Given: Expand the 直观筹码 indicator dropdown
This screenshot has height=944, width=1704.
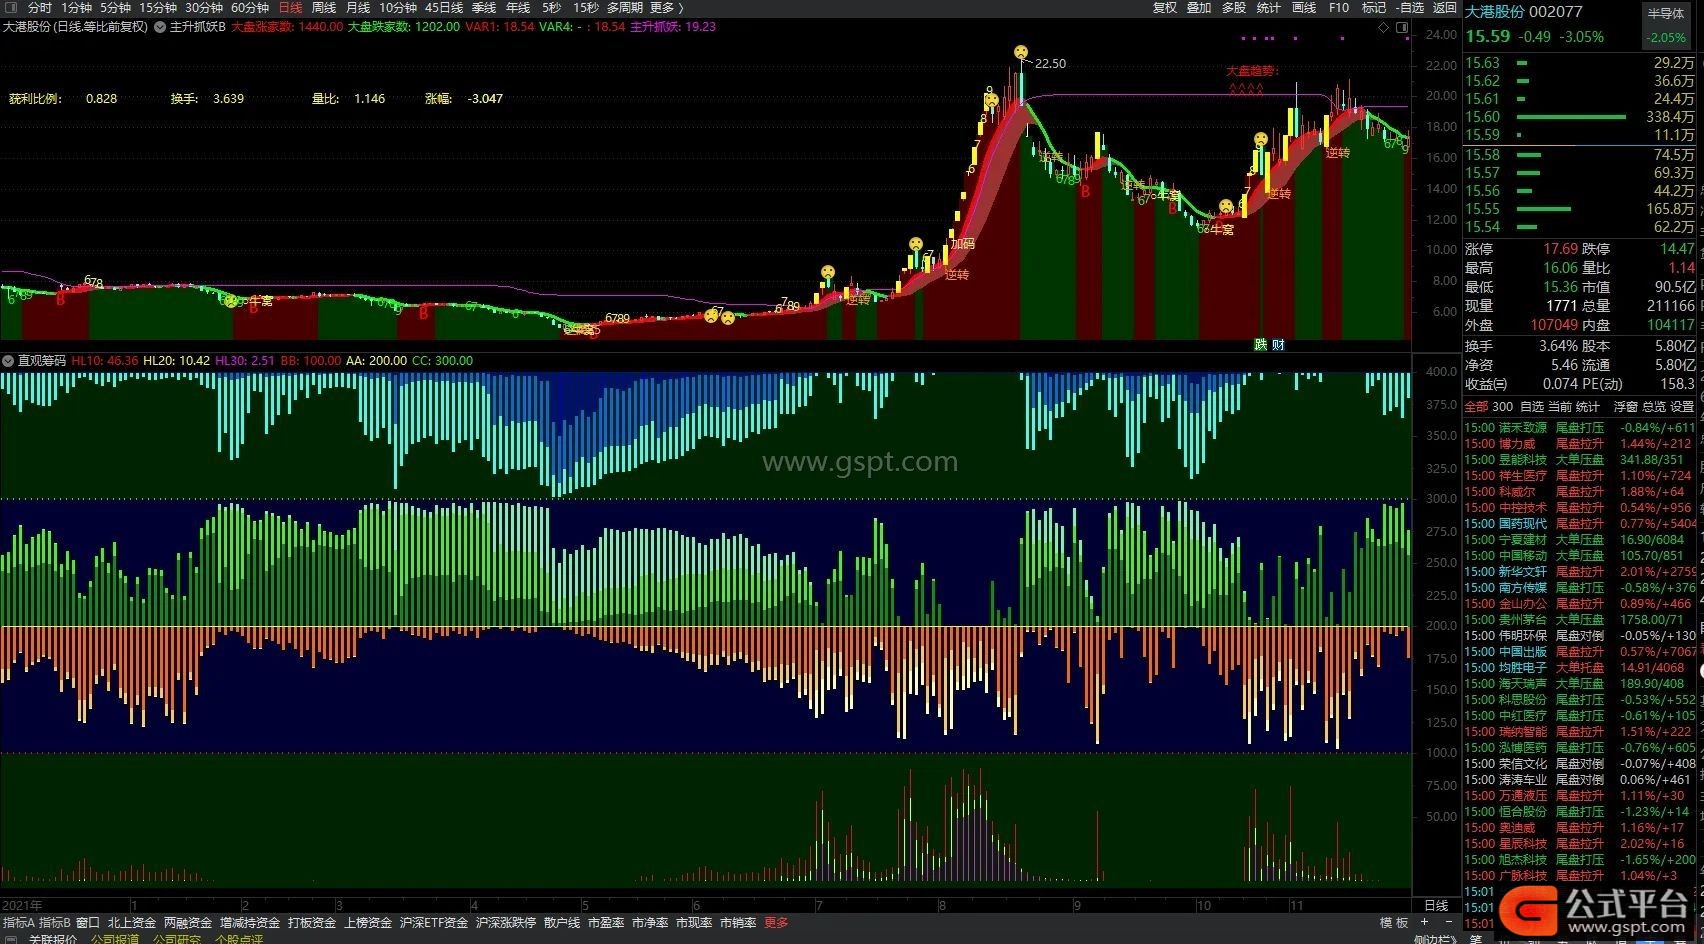Looking at the screenshot, I should 8,361.
